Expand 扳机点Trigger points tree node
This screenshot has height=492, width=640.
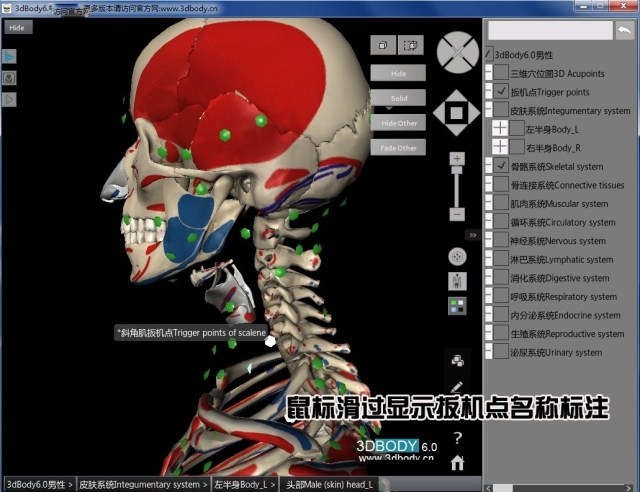pyautogui.click(x=489, y=91)
